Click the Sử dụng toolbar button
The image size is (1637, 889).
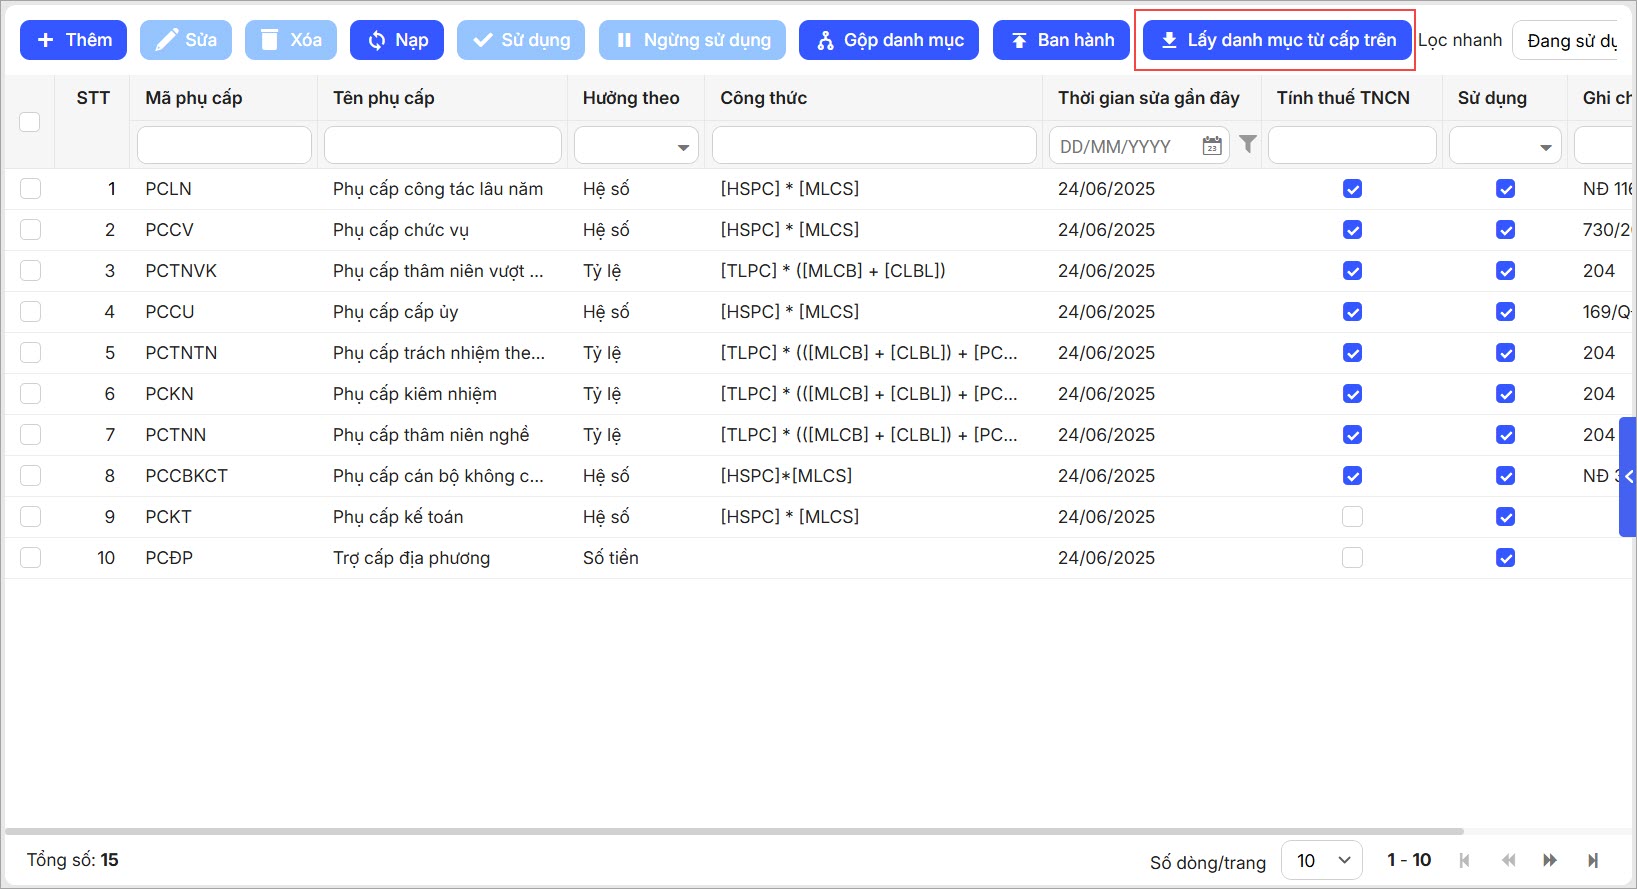click(x=521, y=40)
